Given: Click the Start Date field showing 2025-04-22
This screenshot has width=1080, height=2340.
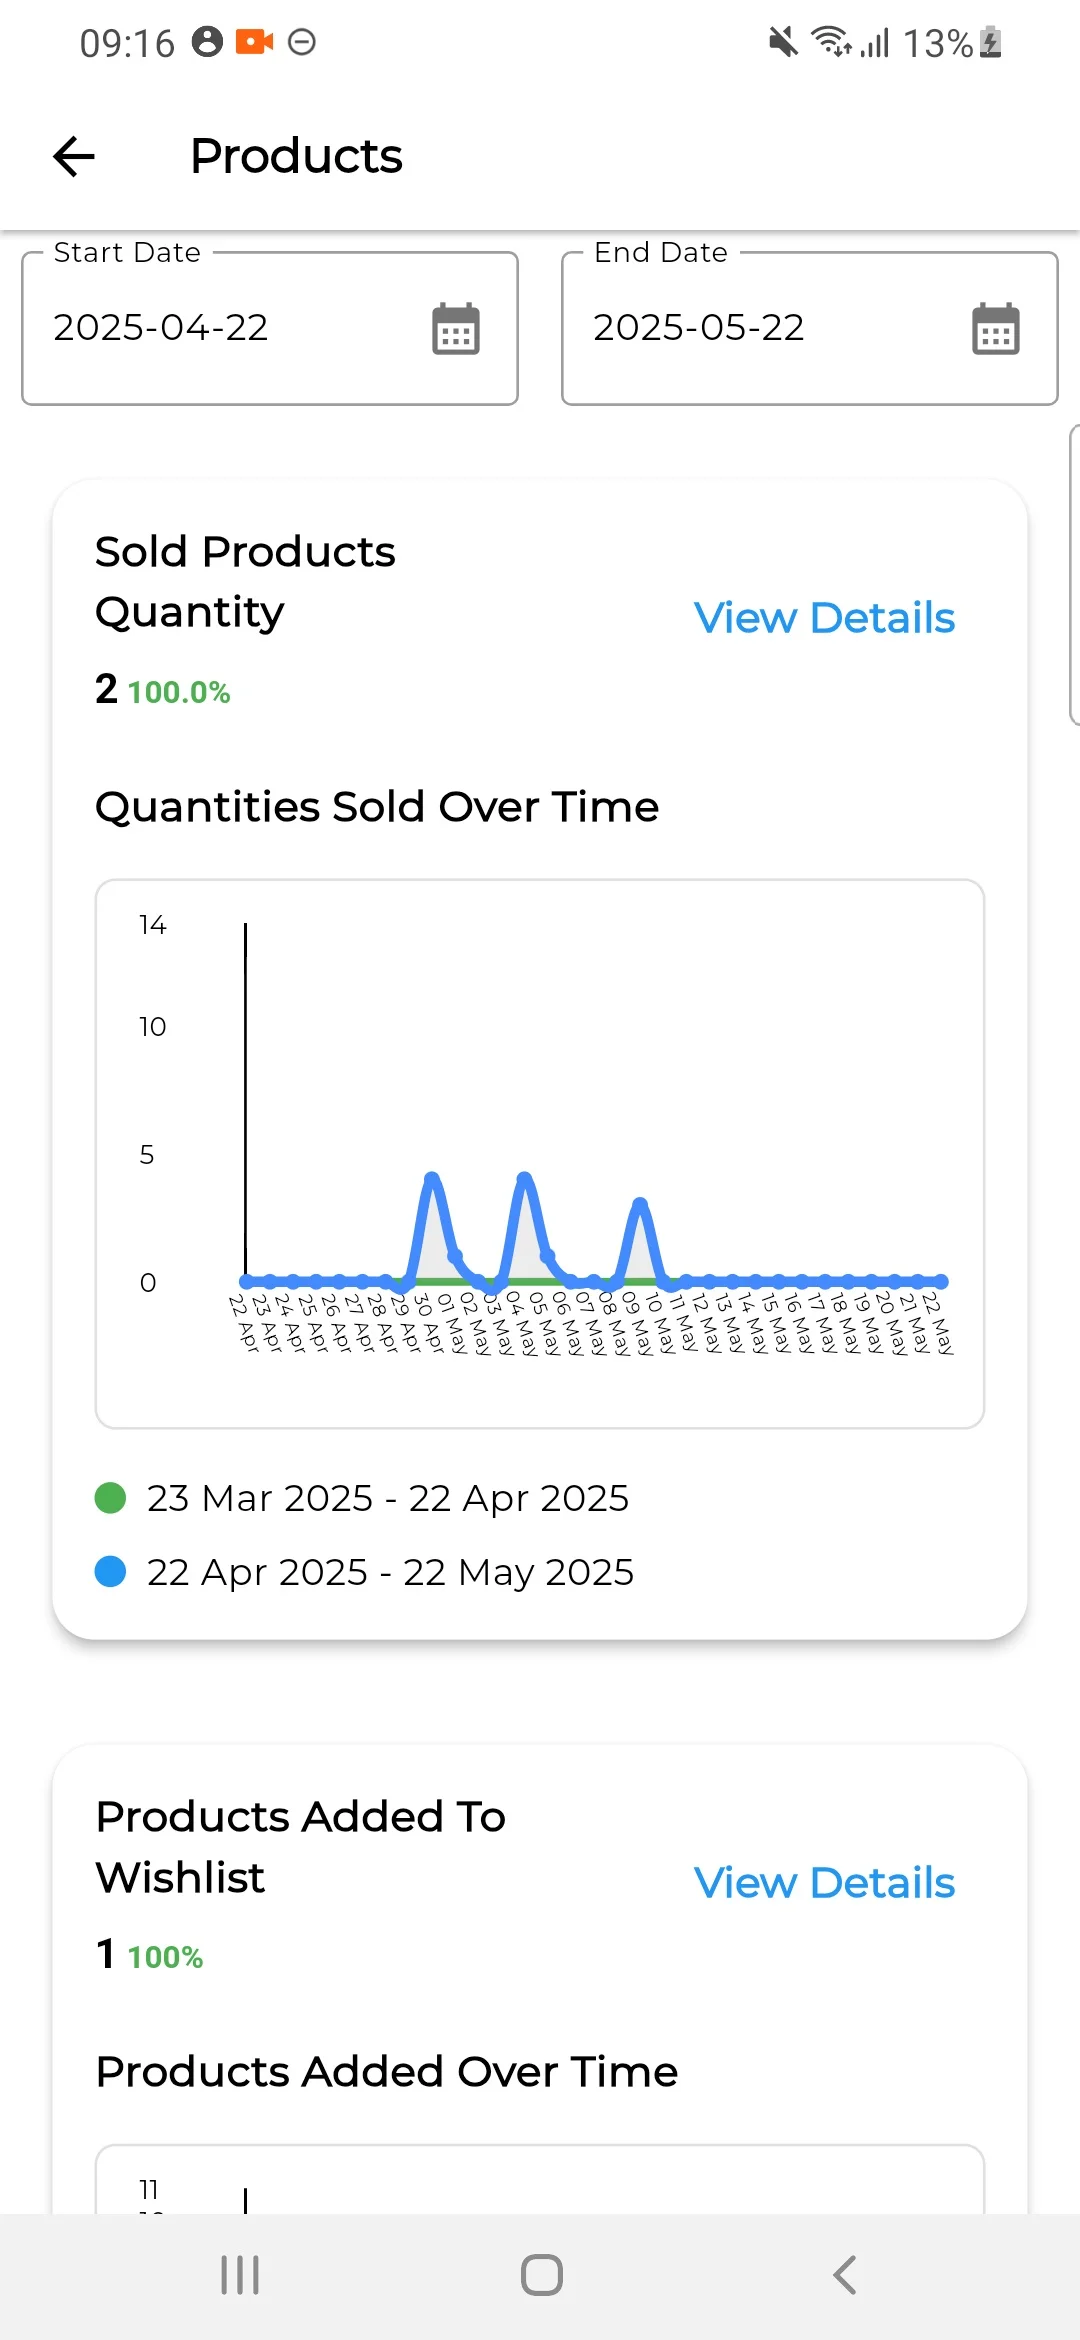Looking at the screenshot, I should click(x=230, y=328).
